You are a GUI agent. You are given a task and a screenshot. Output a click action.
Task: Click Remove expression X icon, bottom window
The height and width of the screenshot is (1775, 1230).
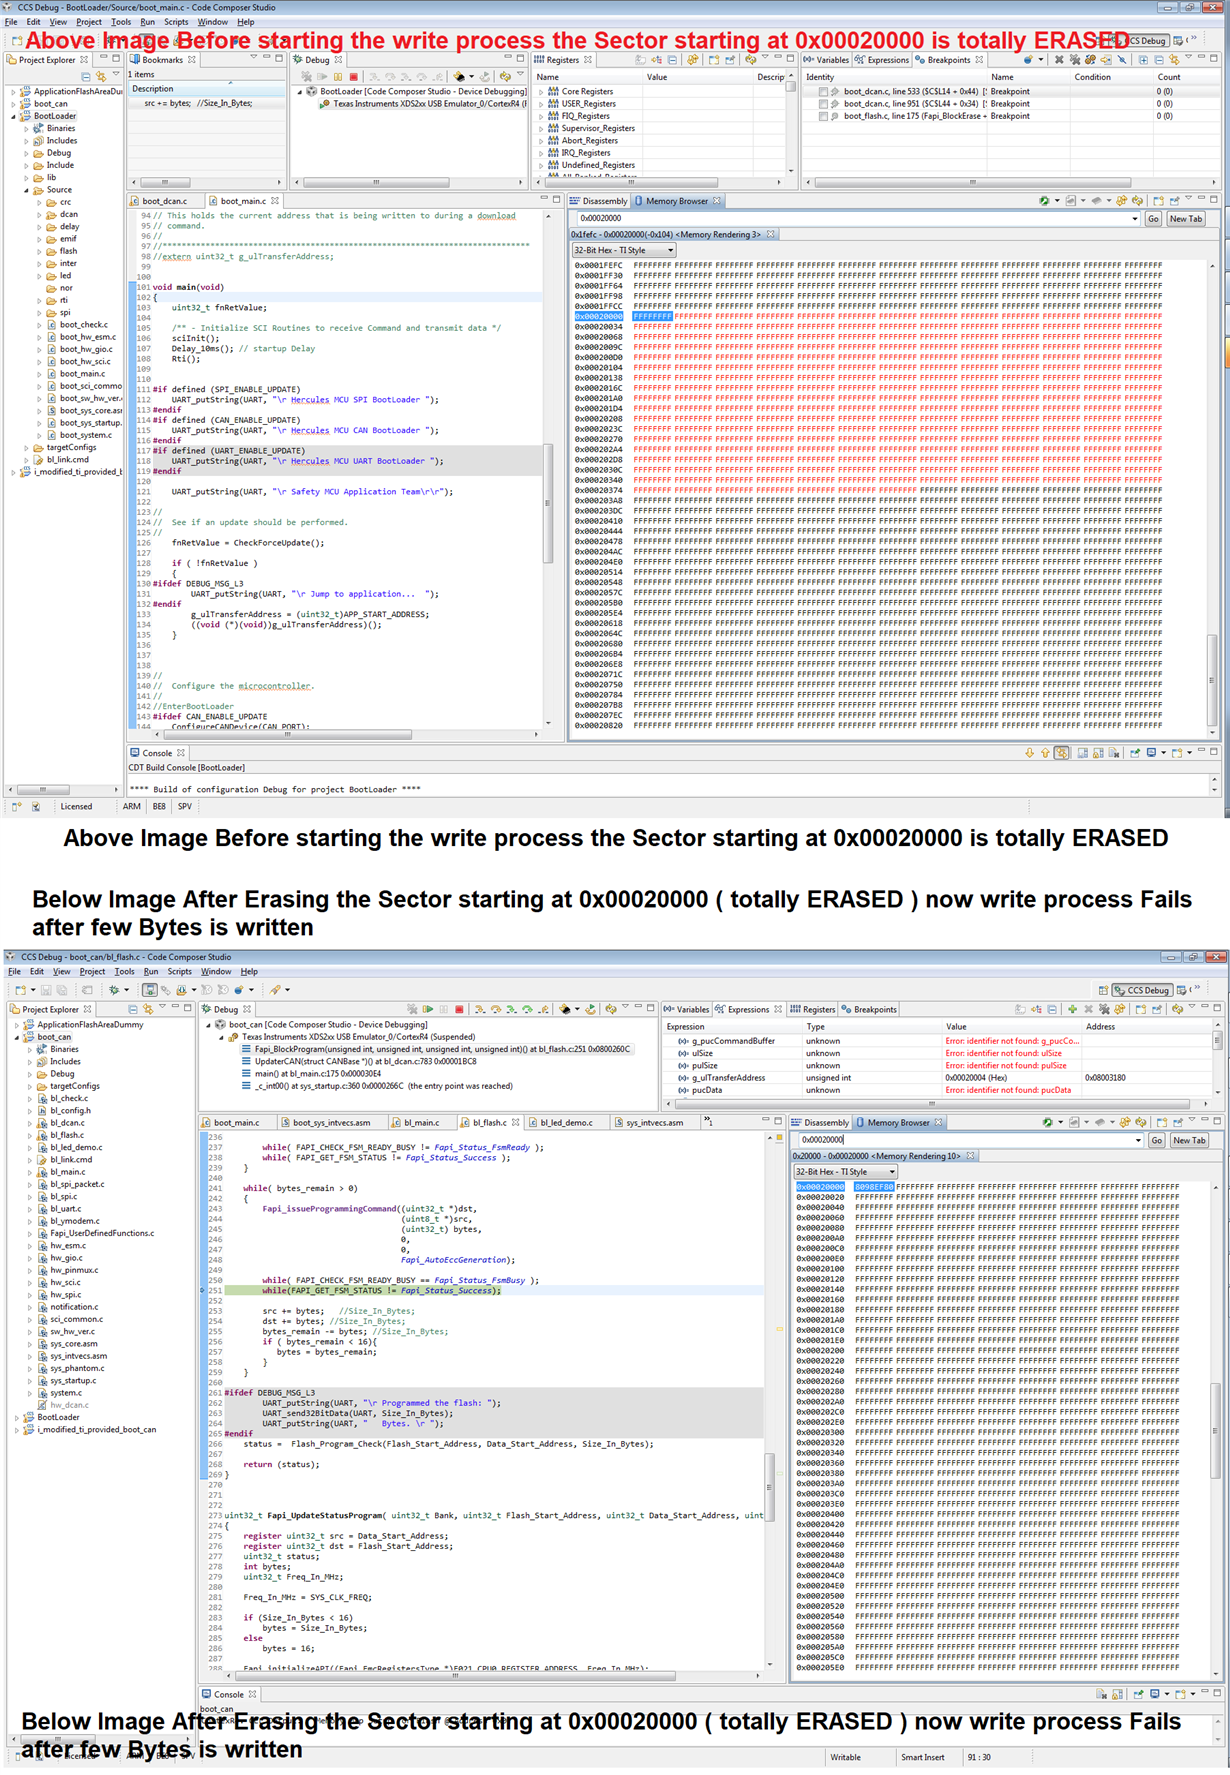pos(1088,1009)
